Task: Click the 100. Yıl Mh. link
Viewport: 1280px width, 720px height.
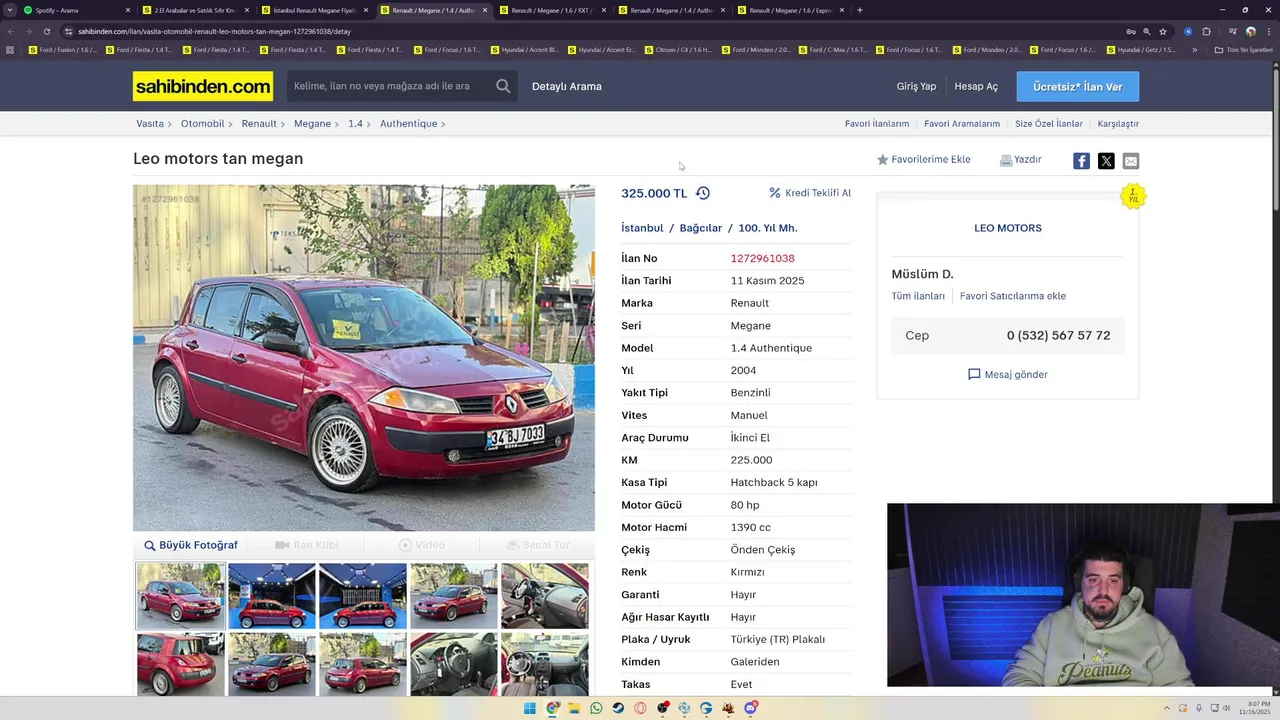Action: pyautogui.click(x=768, y=228)
